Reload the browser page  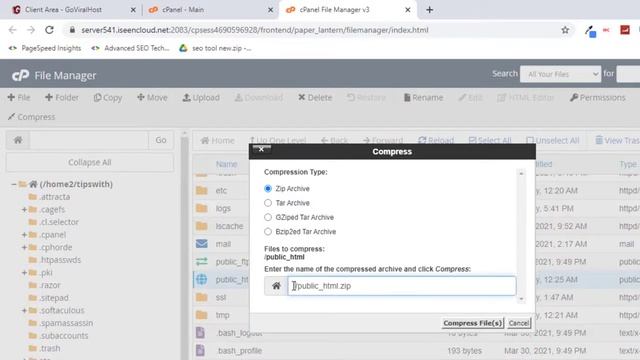click(49, 30)
